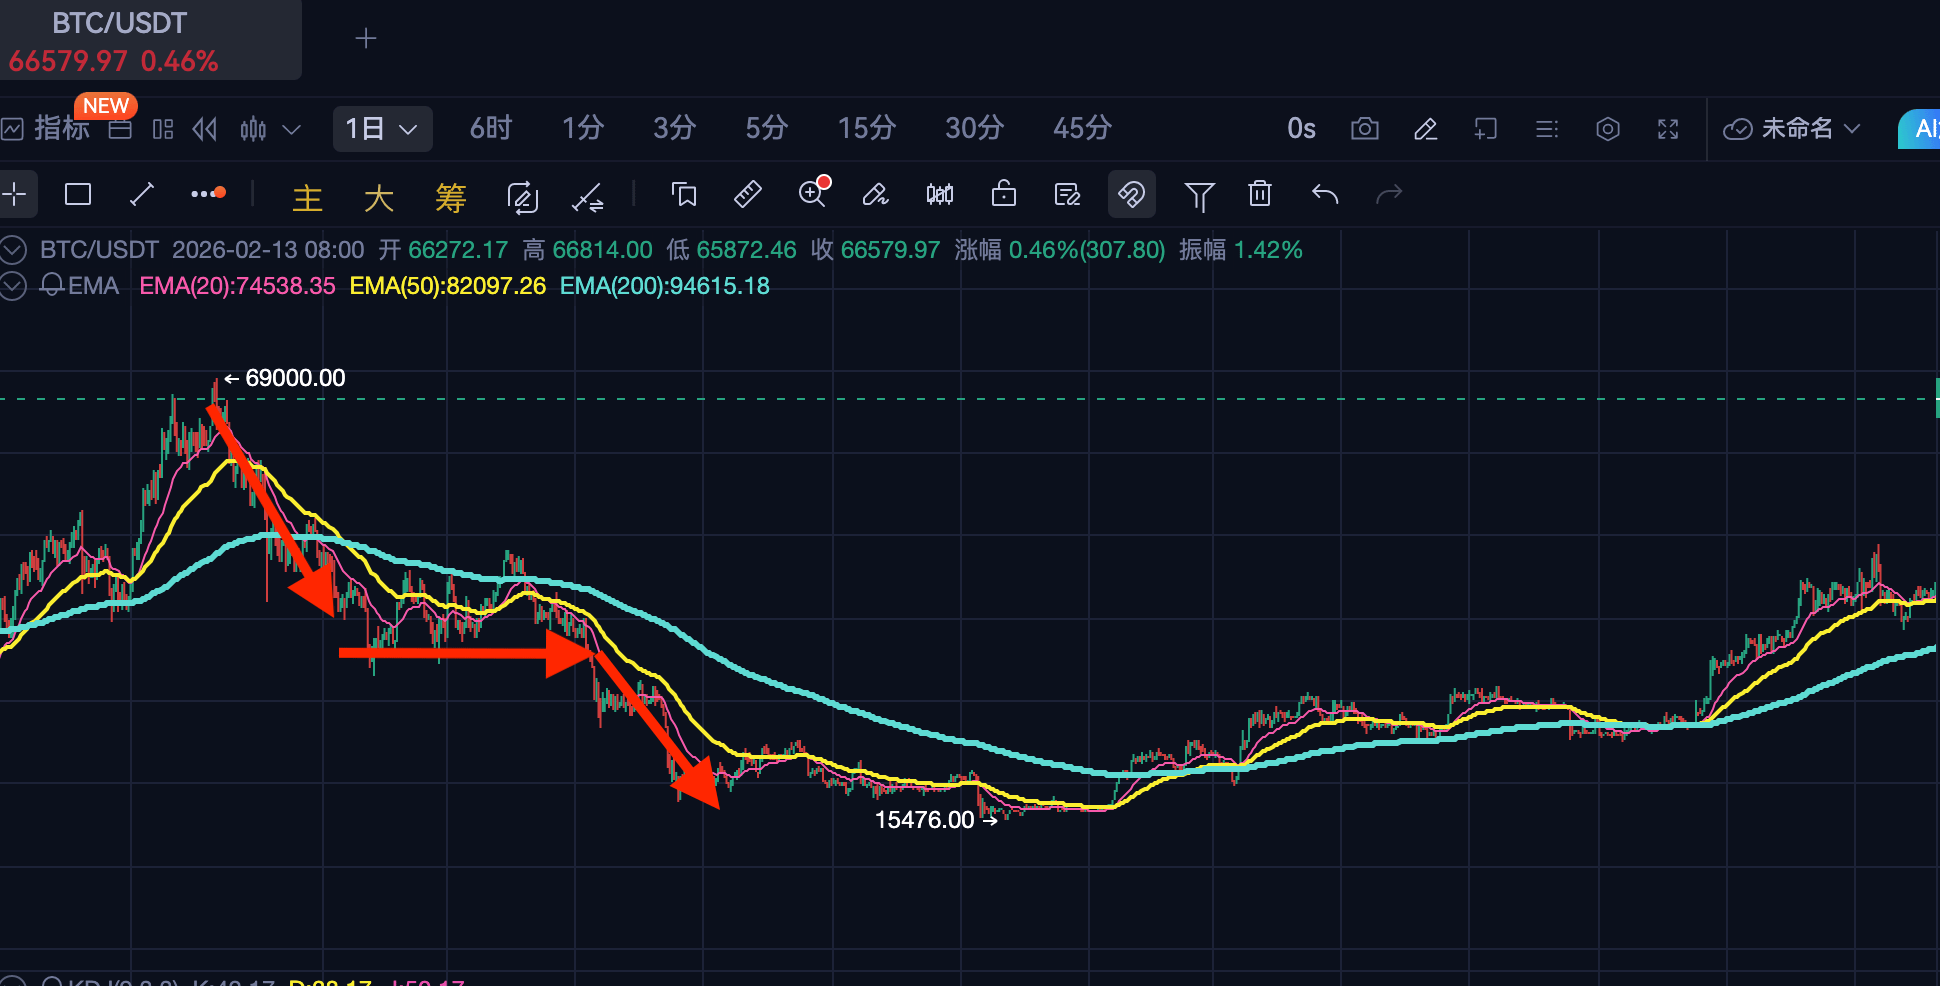Open chart settings hexagon icon
This screenshot has width=1940, height=986.
click(x=1608, y=129)
